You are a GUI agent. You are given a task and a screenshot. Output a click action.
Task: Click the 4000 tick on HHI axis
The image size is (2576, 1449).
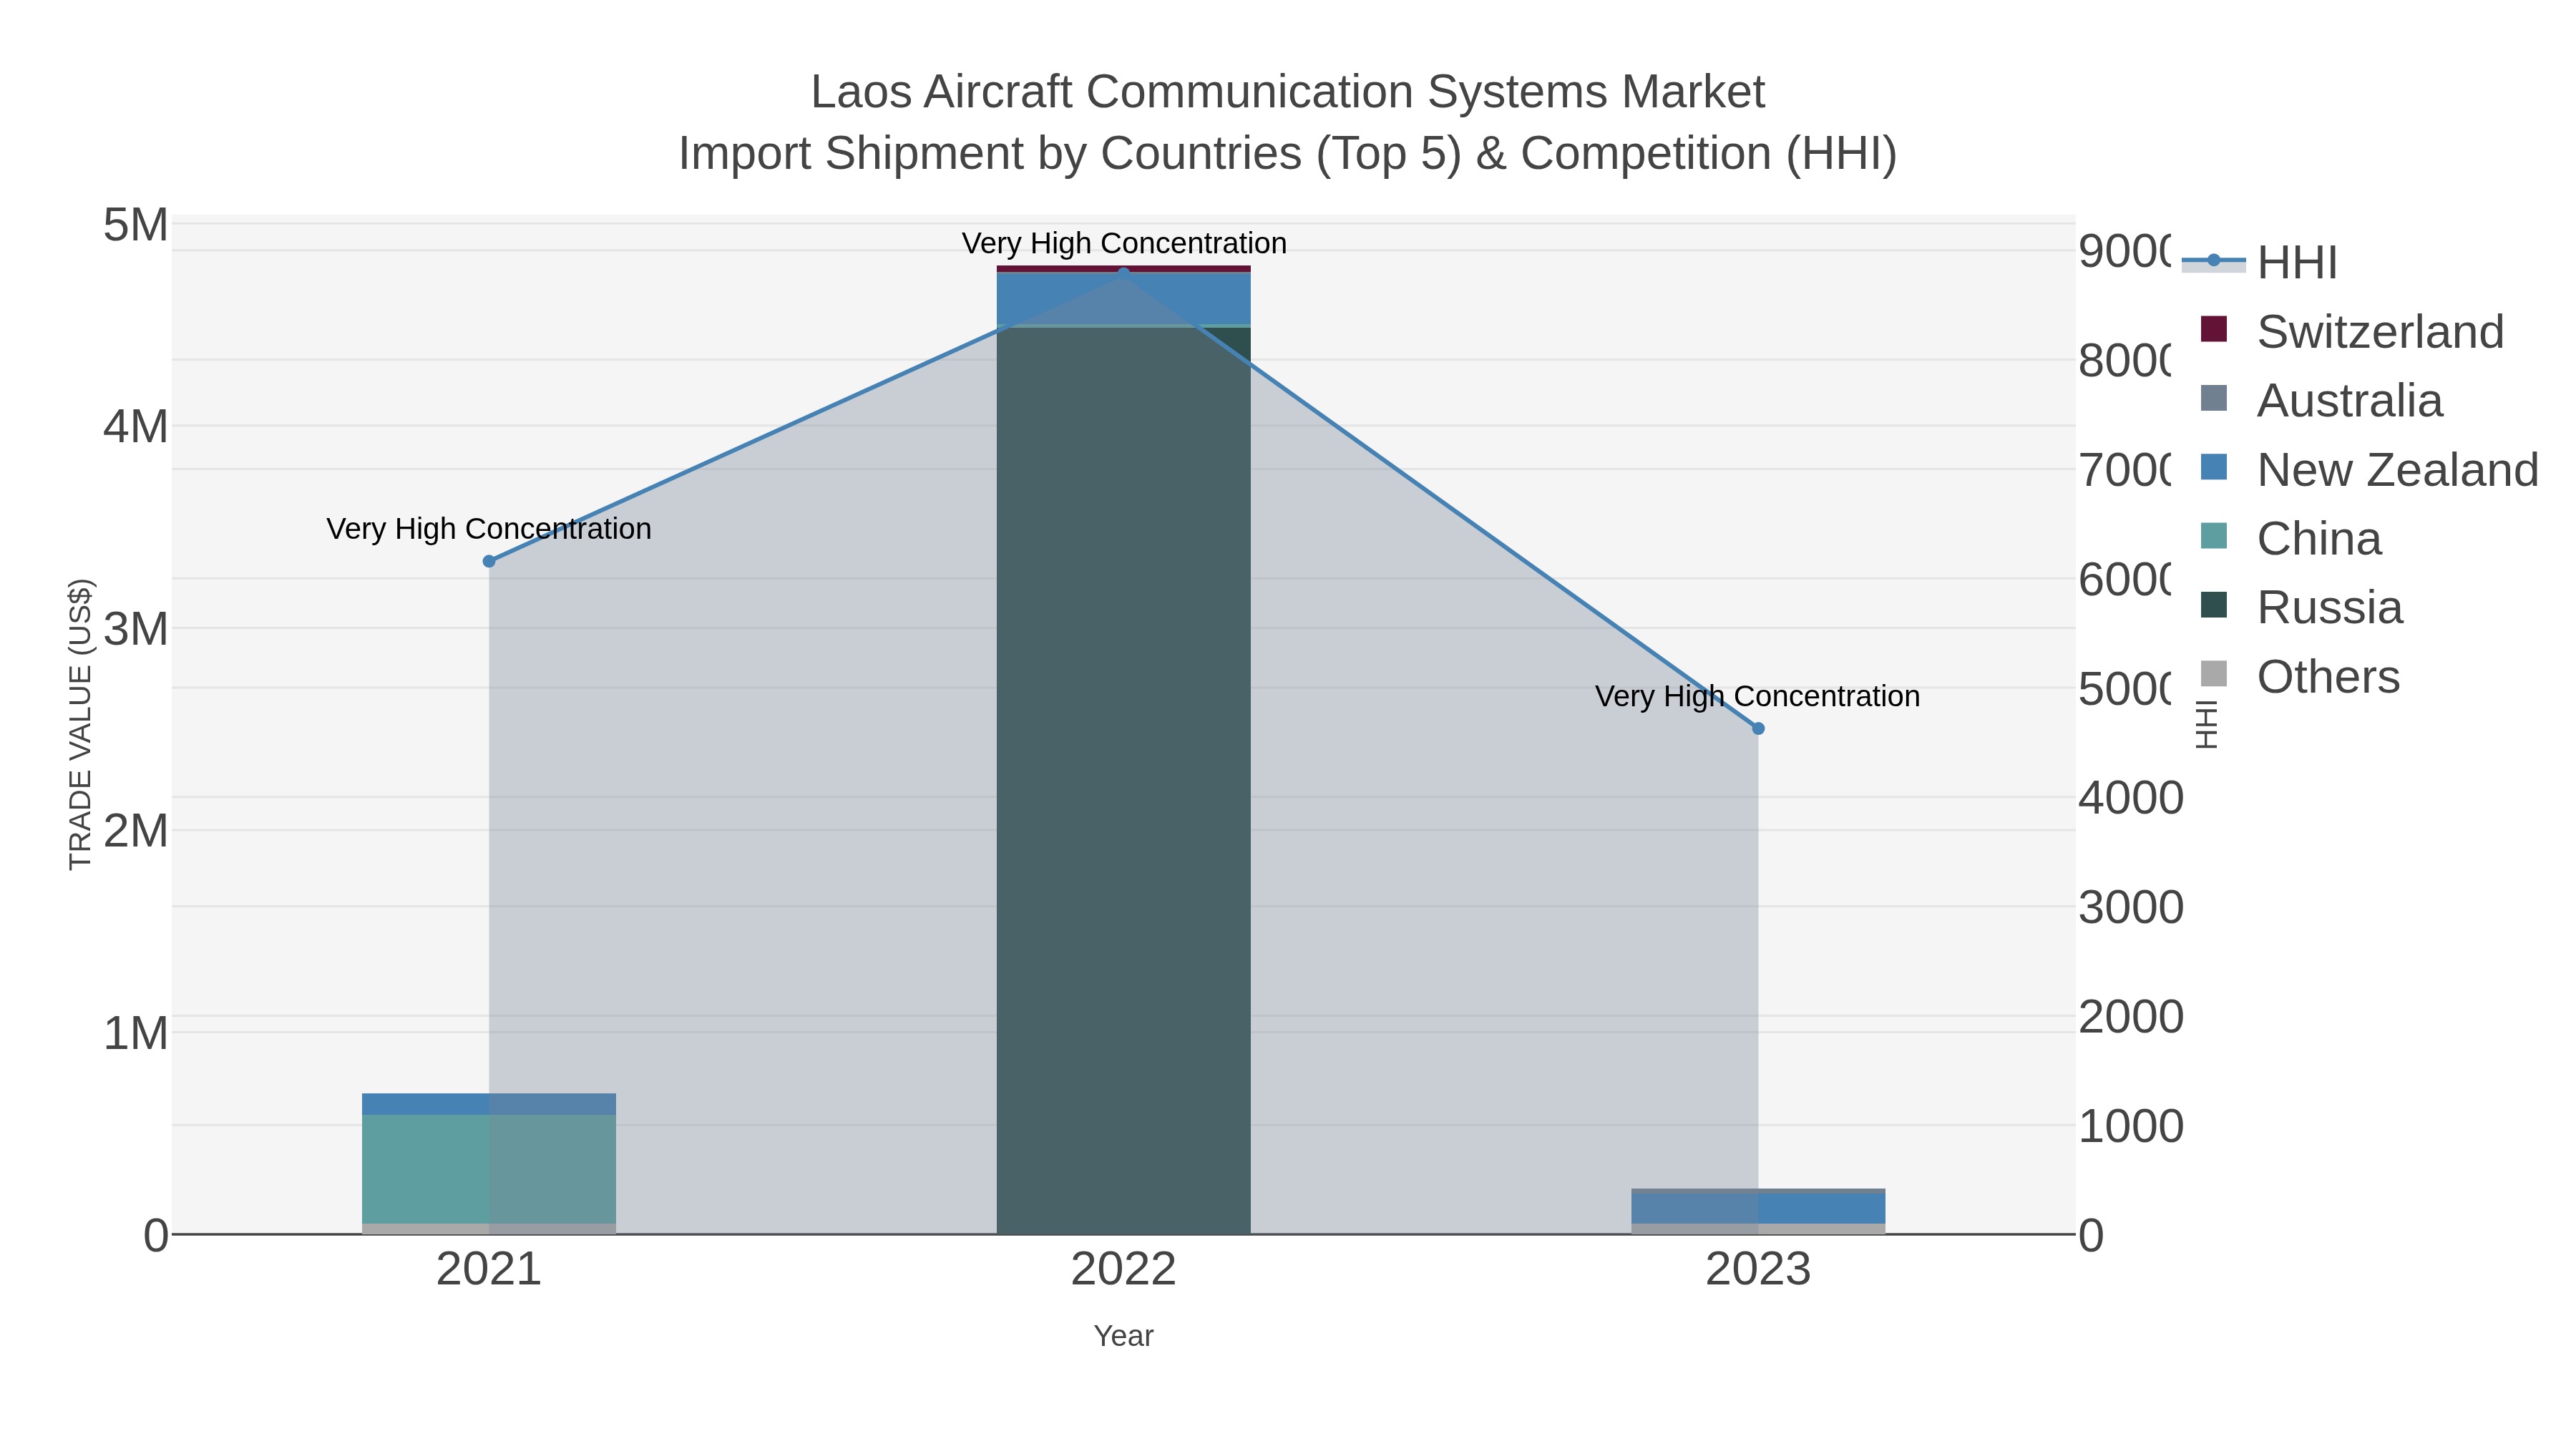pyautogui.click(x=2131, y=798)
